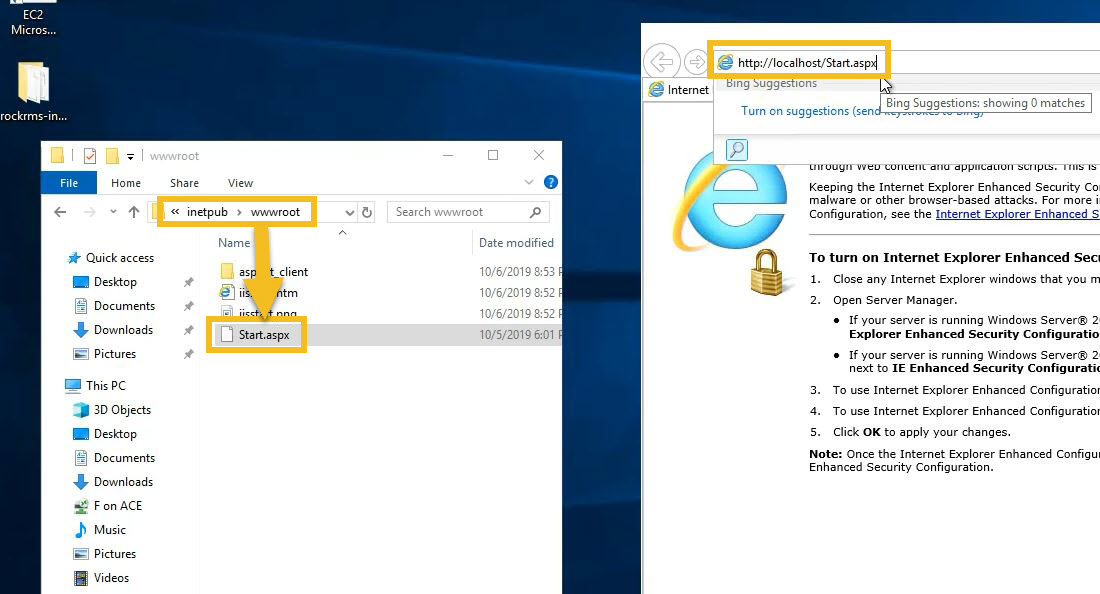Click wwwroot in the address breadcrumb
Viewport: 1100px width, 594px height.
click(x=275, y=212)
